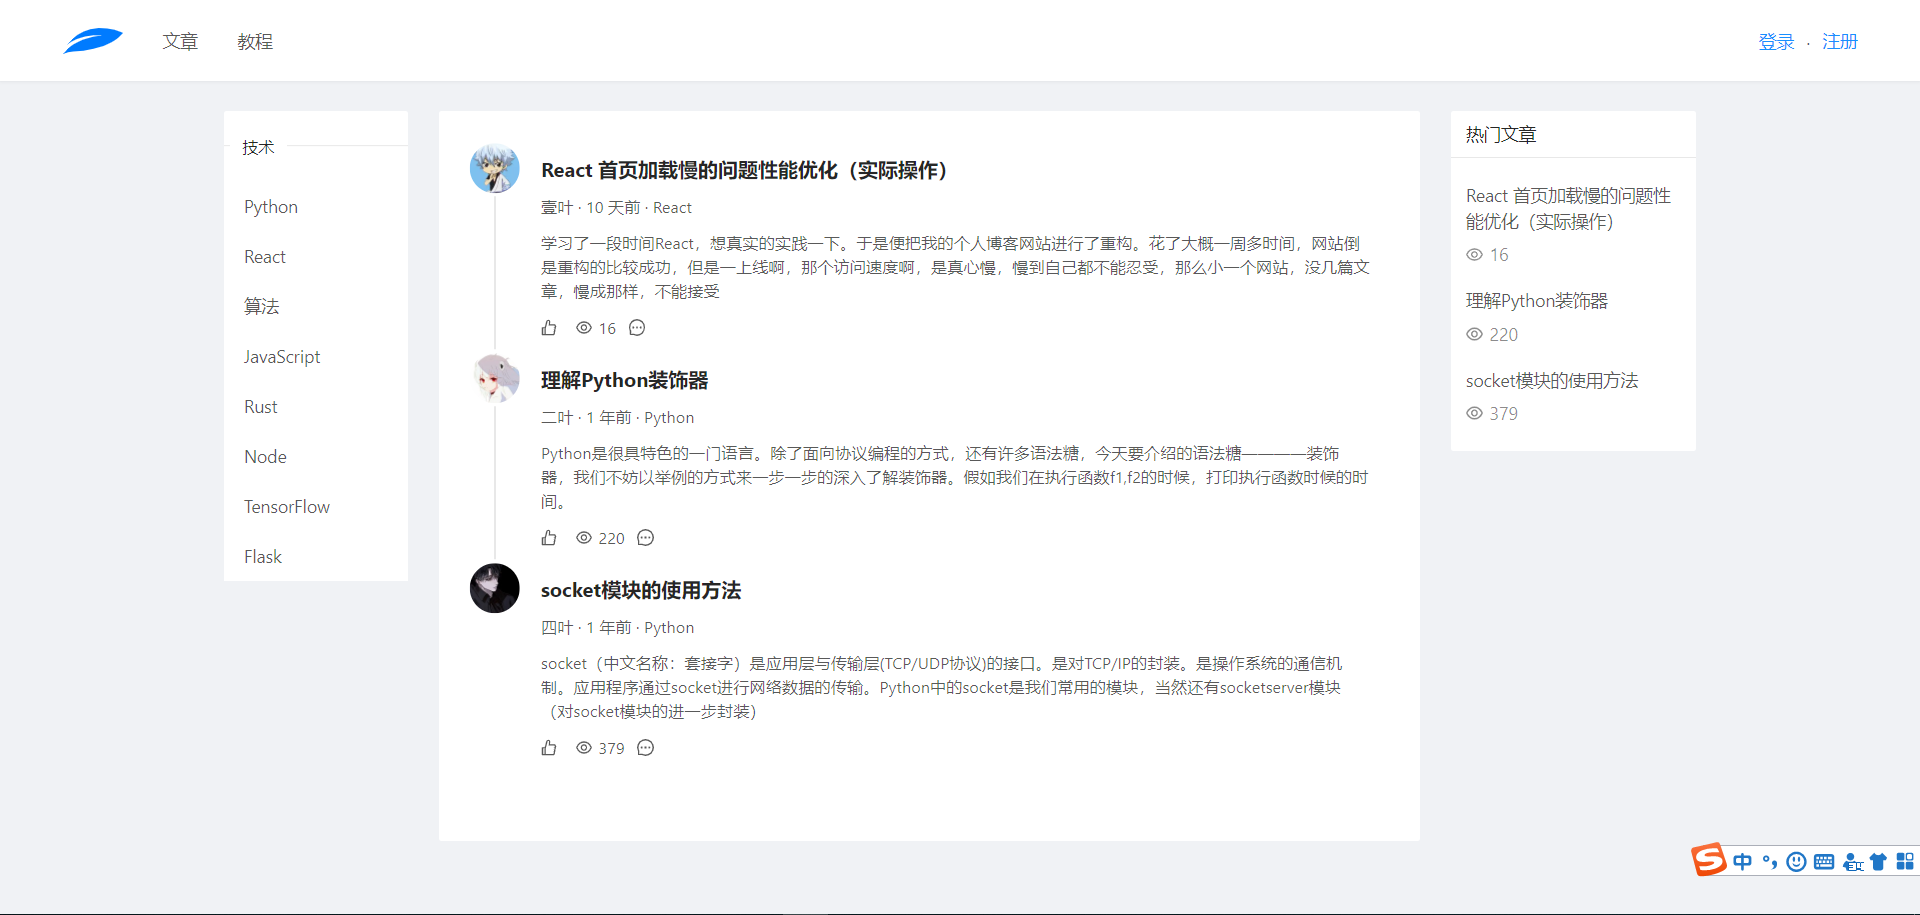Open socket模块的使用方法 in hot articles panel
1920x915 pixels.
coord(1551,381)
